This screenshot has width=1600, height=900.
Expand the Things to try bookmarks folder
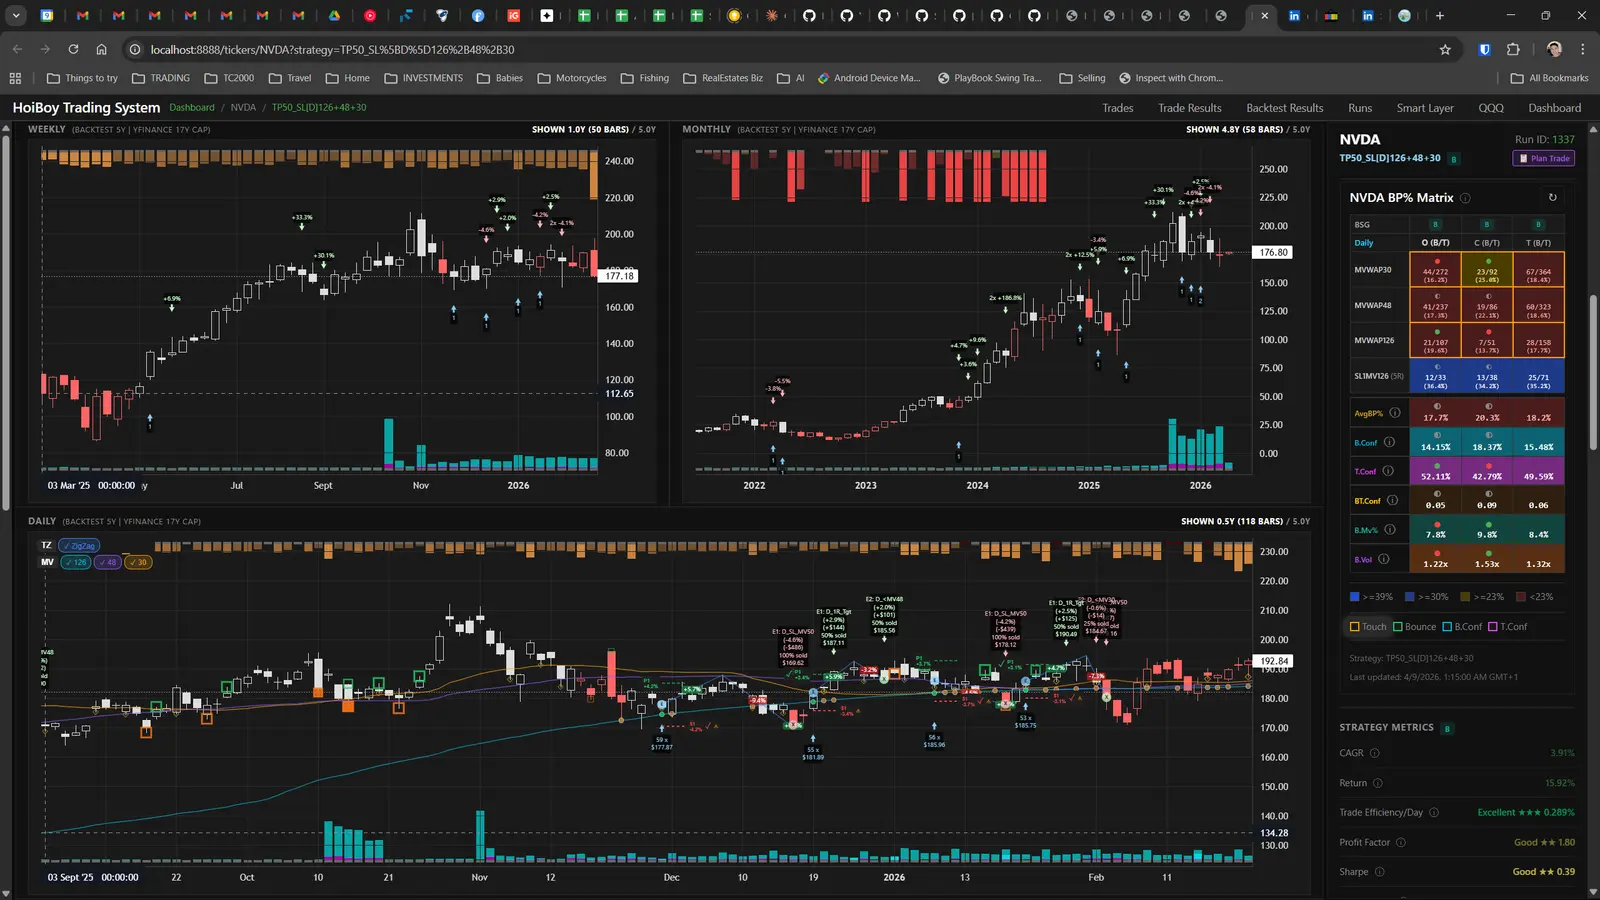82,78
